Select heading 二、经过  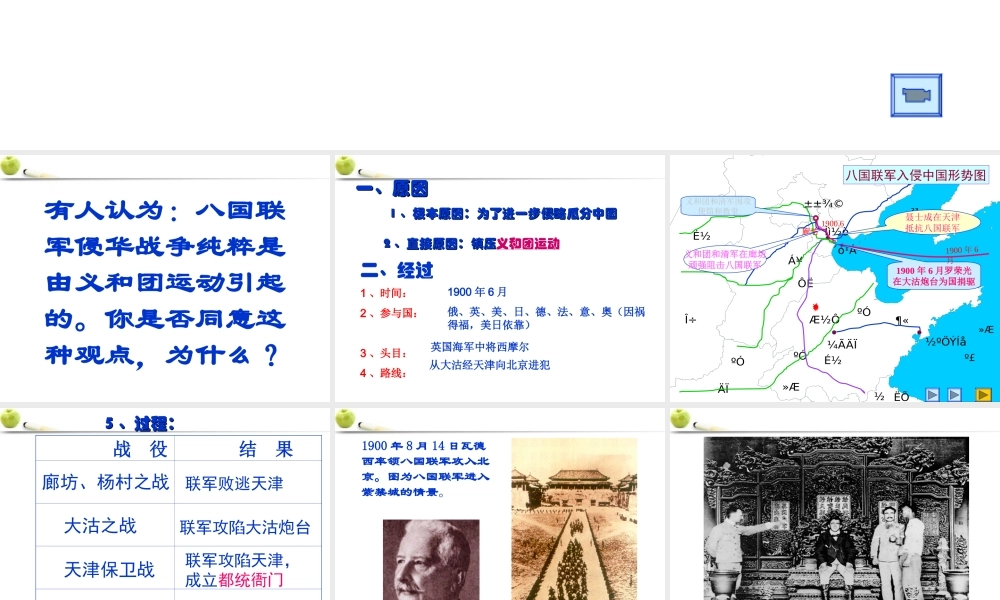pos(397,270)
